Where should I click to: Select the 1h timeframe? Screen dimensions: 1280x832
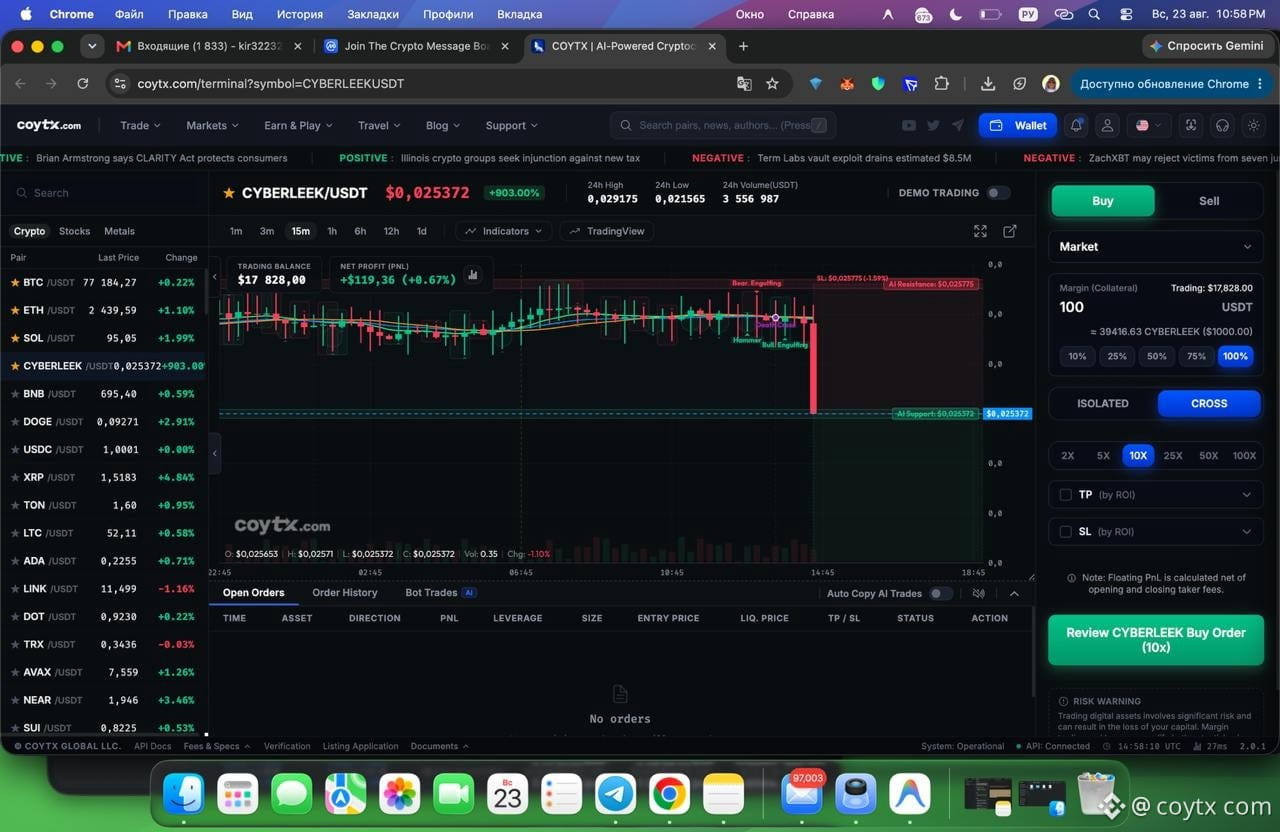[332, 231]
